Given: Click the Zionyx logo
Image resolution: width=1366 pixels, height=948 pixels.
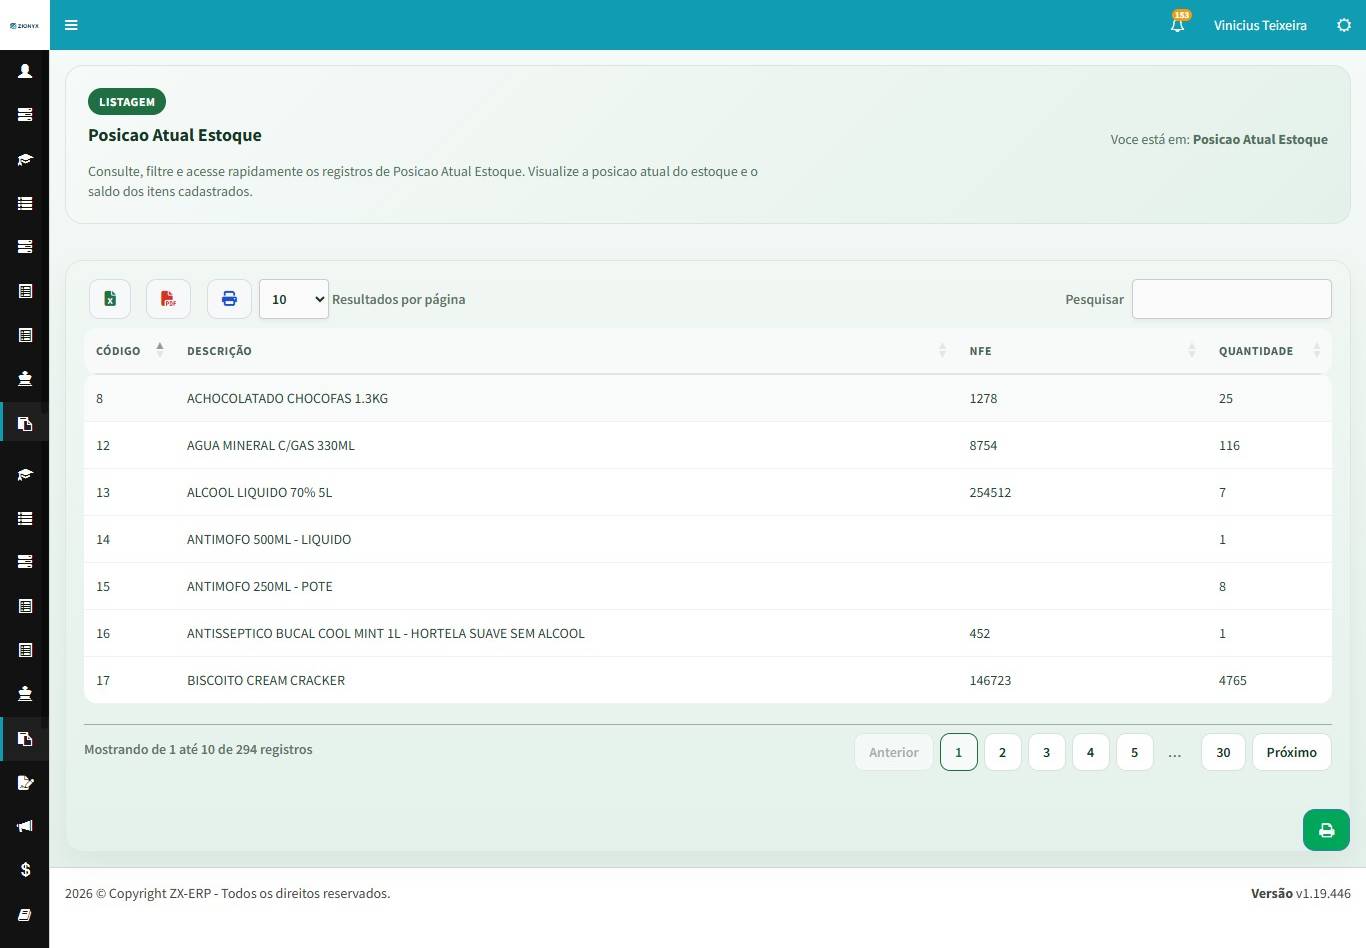Looking at the screenshot, I should click(24, 25).
